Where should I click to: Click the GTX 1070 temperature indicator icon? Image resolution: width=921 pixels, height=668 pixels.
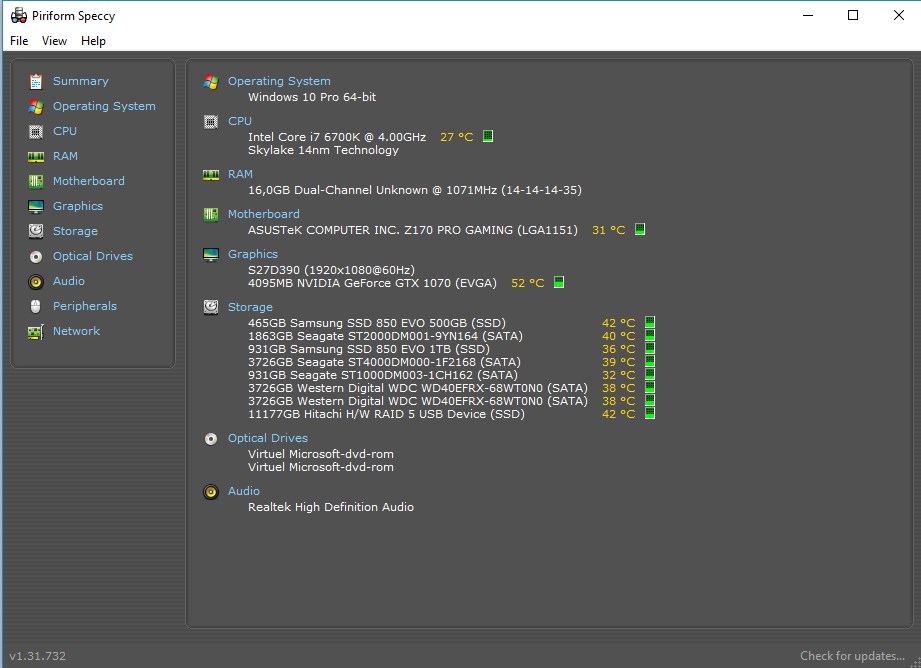click(559, 283)
